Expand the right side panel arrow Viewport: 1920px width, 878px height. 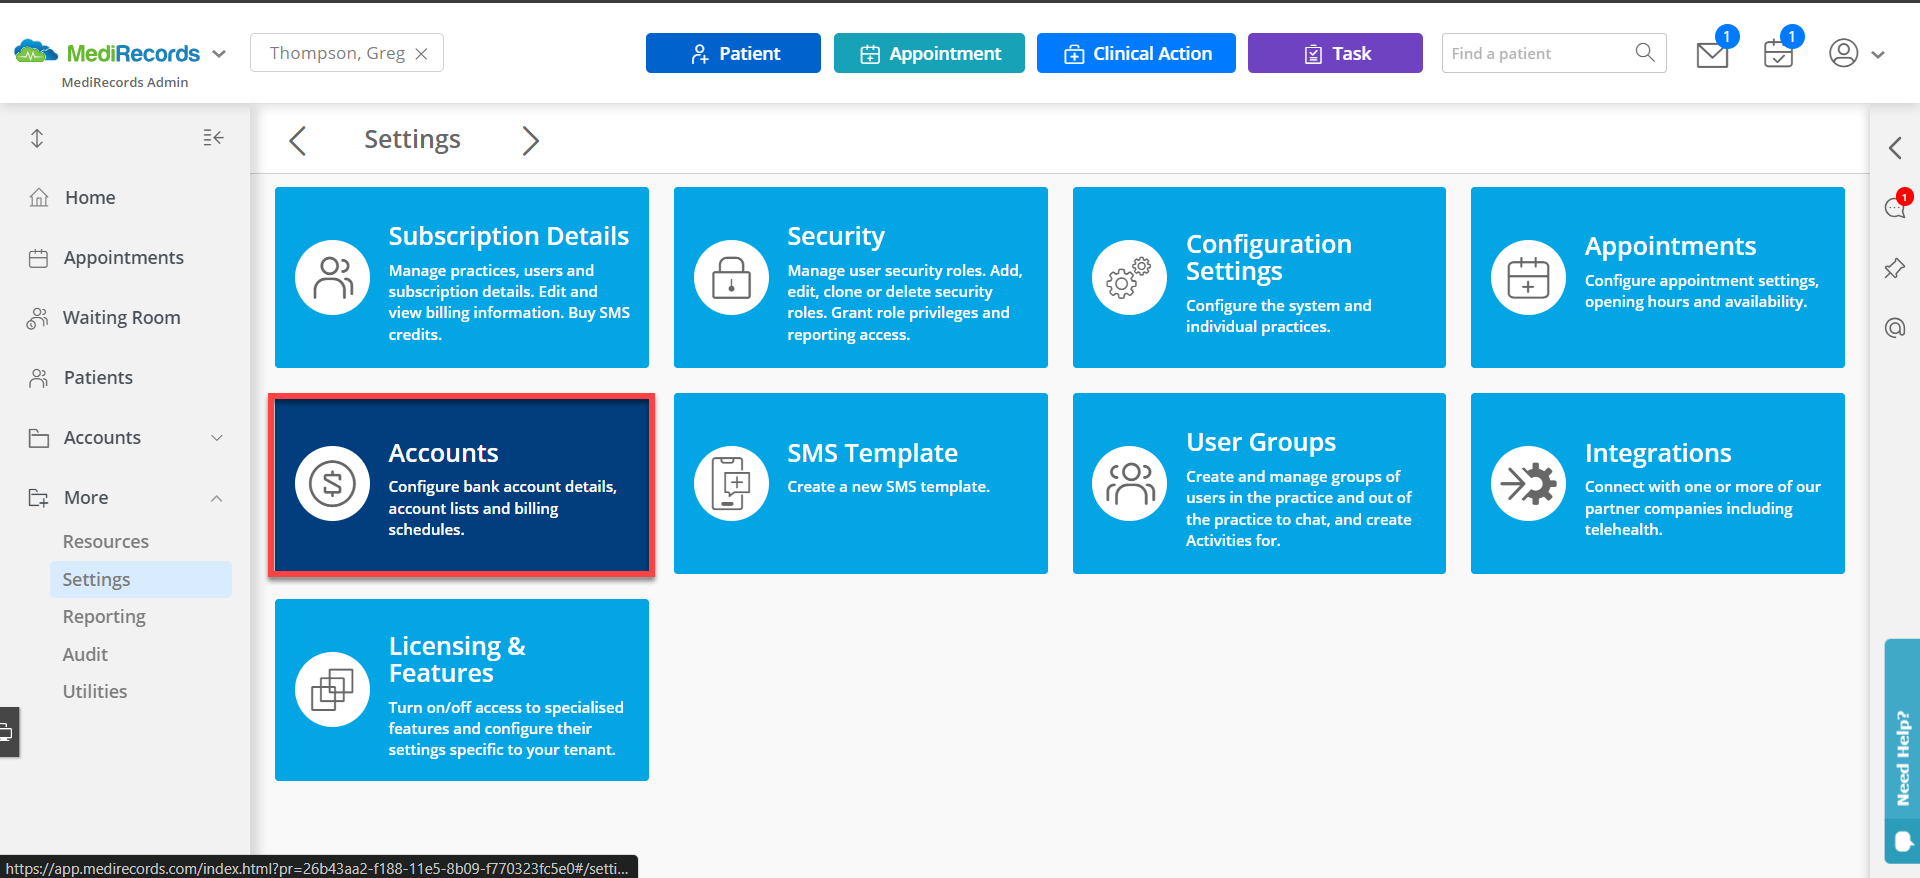pos(1895,148)
